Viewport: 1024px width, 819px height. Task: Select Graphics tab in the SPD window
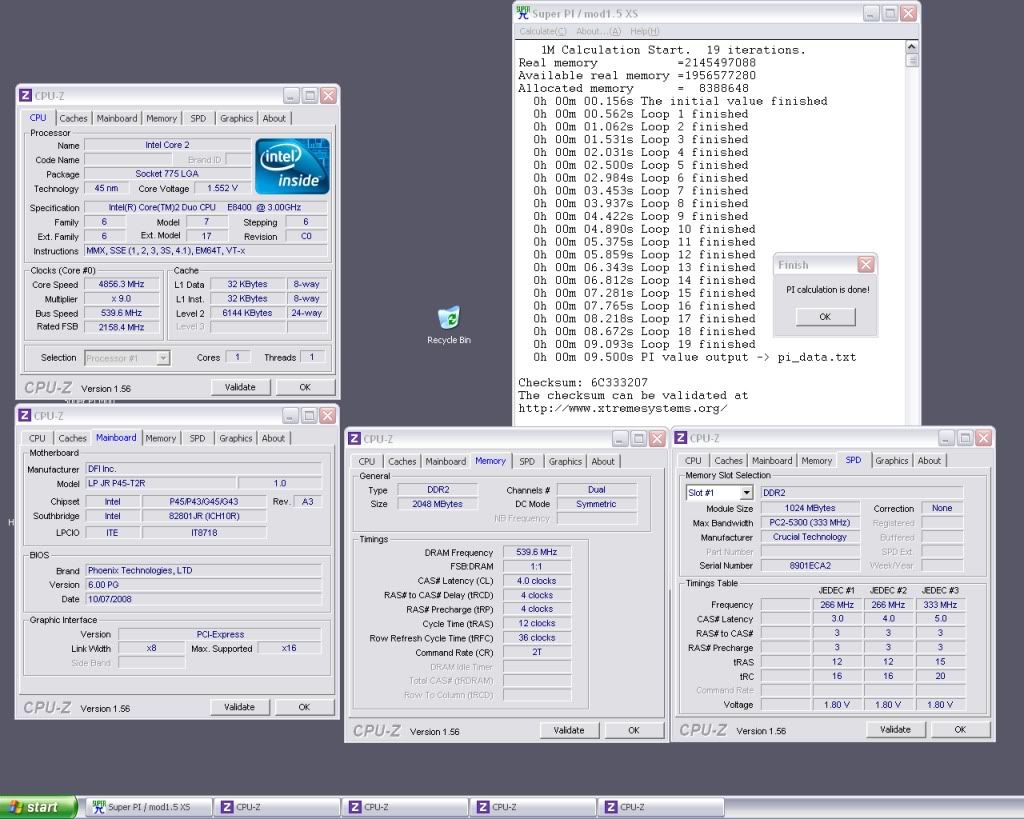[891, 461]
